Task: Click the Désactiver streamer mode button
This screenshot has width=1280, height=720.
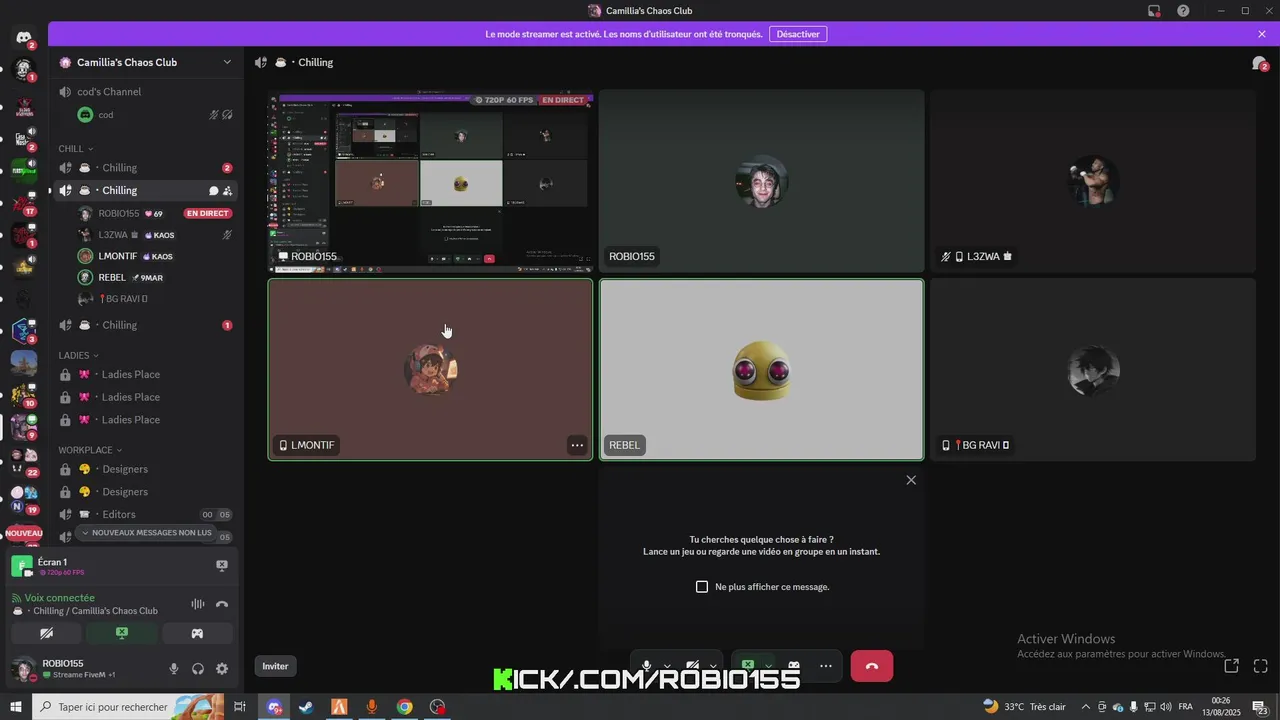Action: pyautogui.click(x=798, y=34)
